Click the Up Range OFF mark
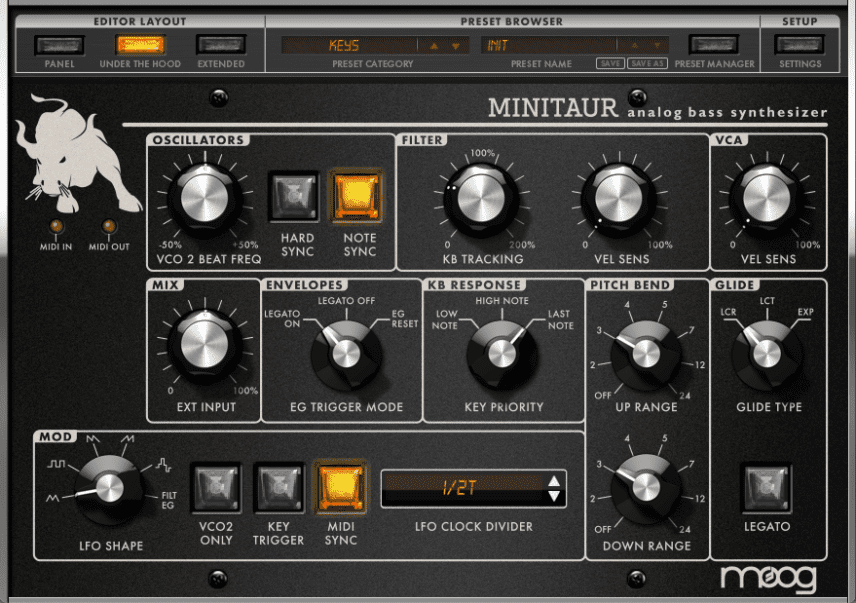The width and height of the screenshot is (856, 603). (x=603, y=395)
